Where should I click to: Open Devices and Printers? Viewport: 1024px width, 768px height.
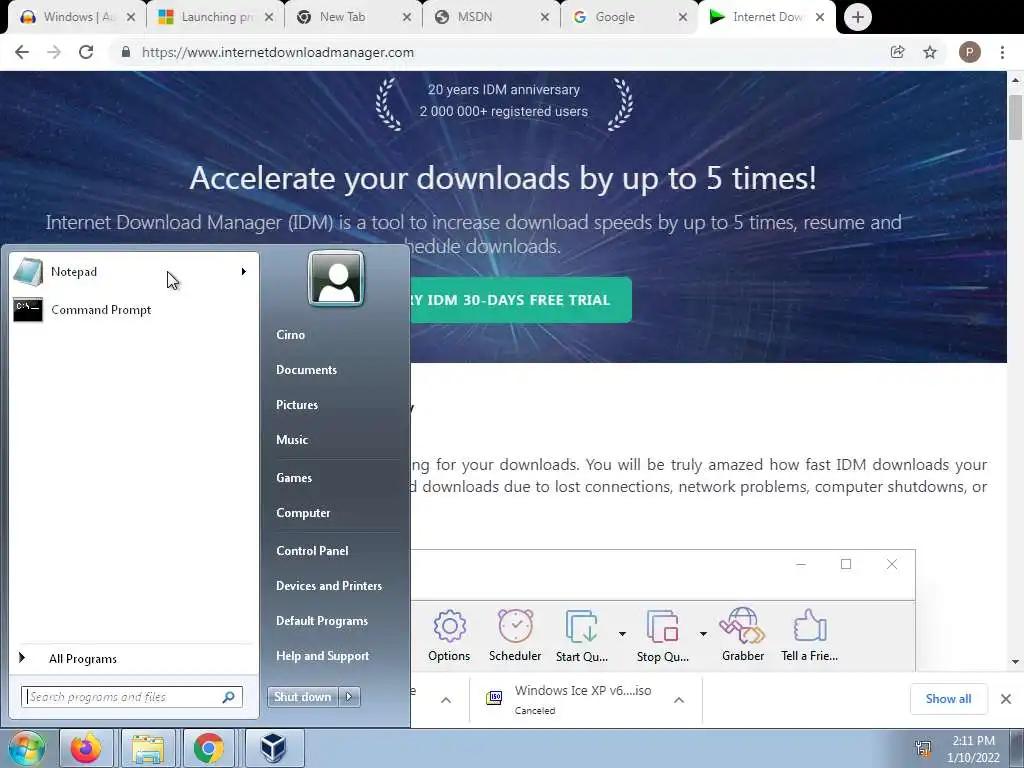(x=329, y=586)
